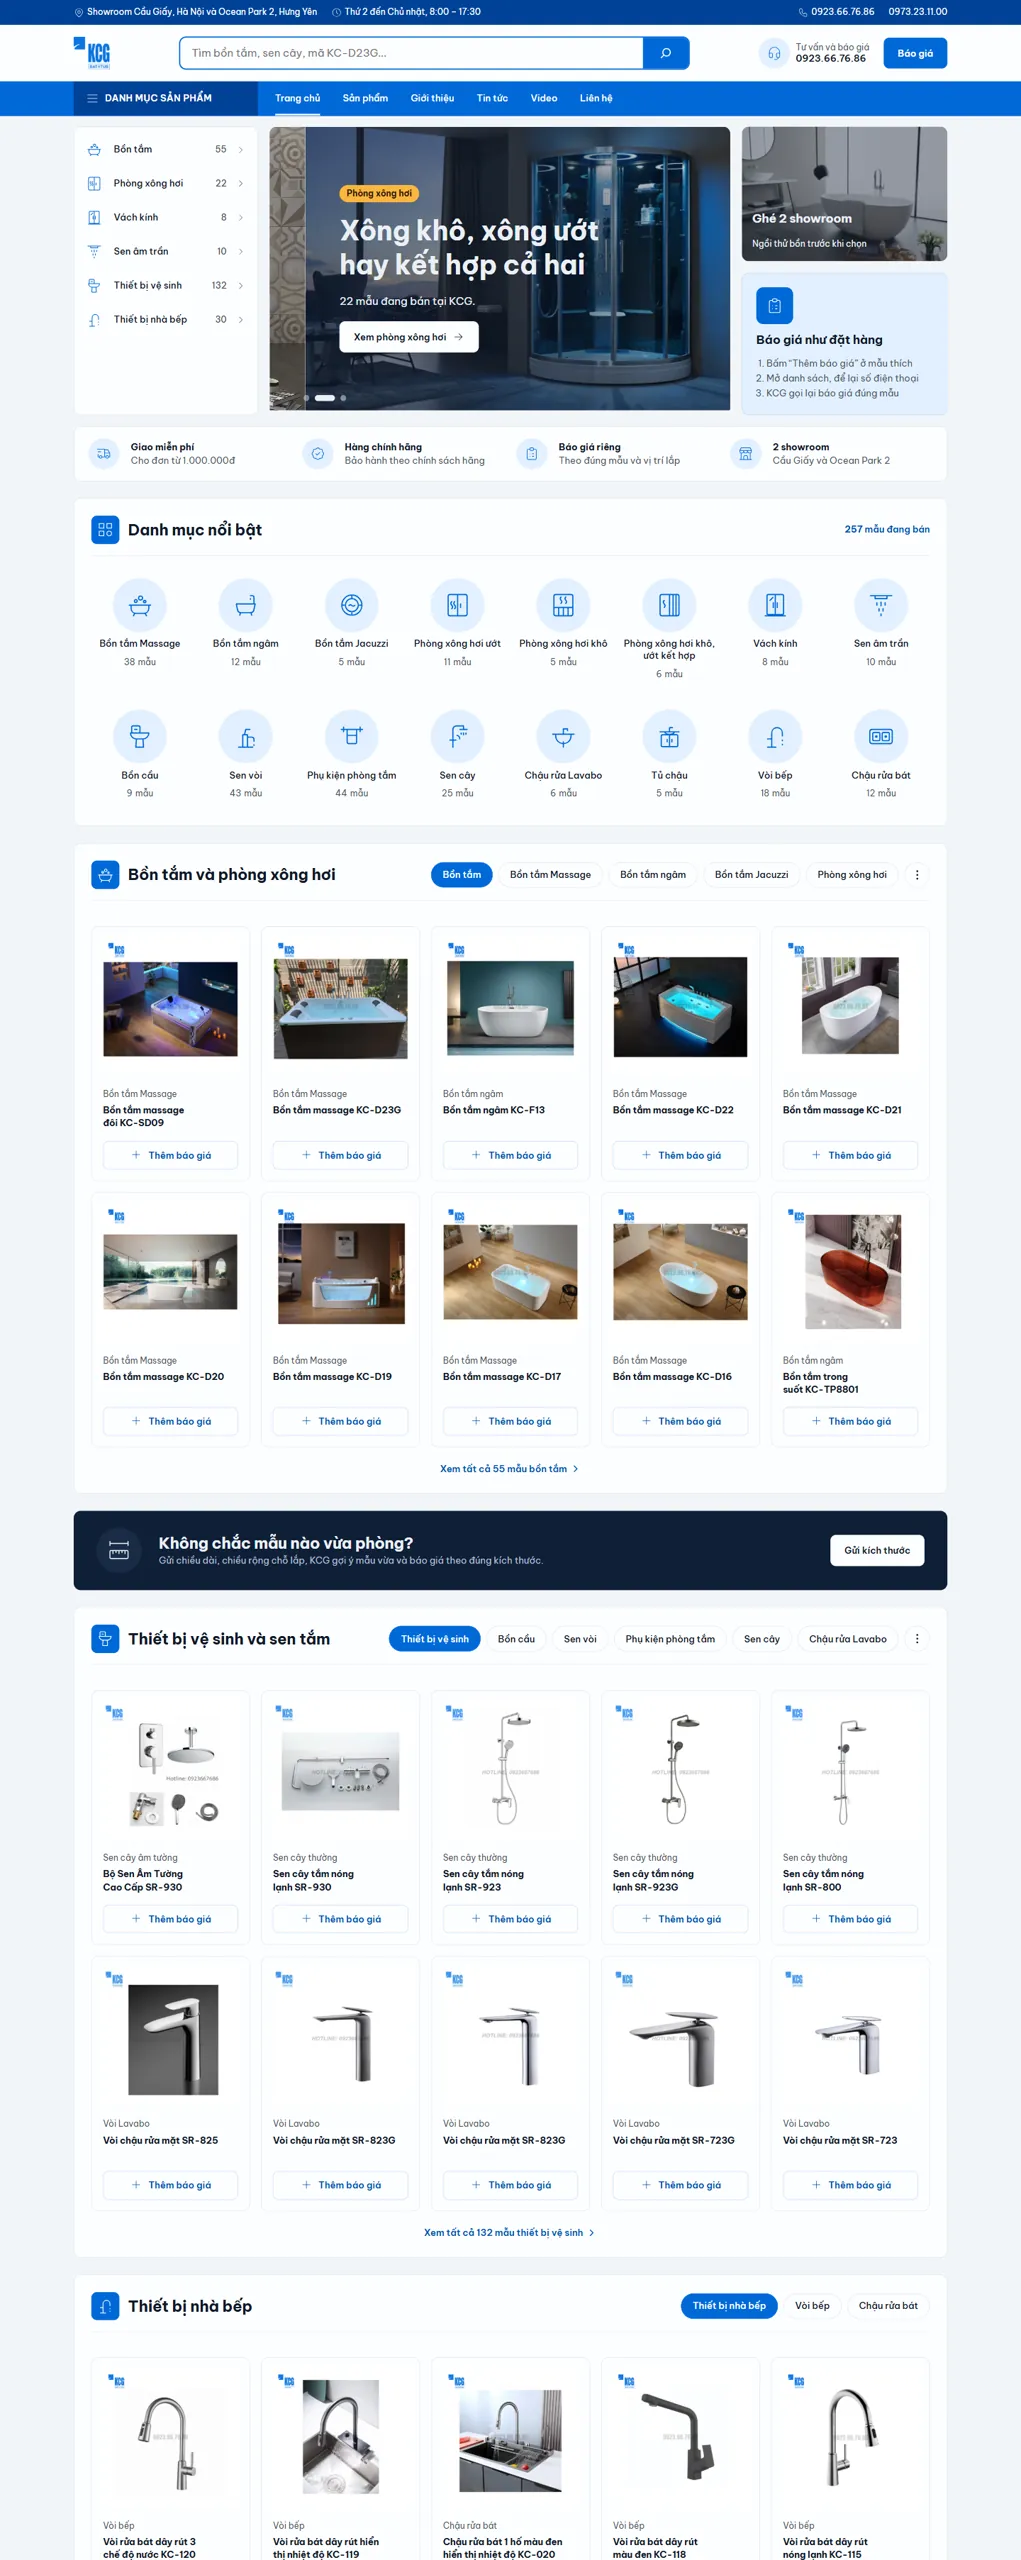Switch to the Bồn tắm Massage tab

click(x=550, y=874)
